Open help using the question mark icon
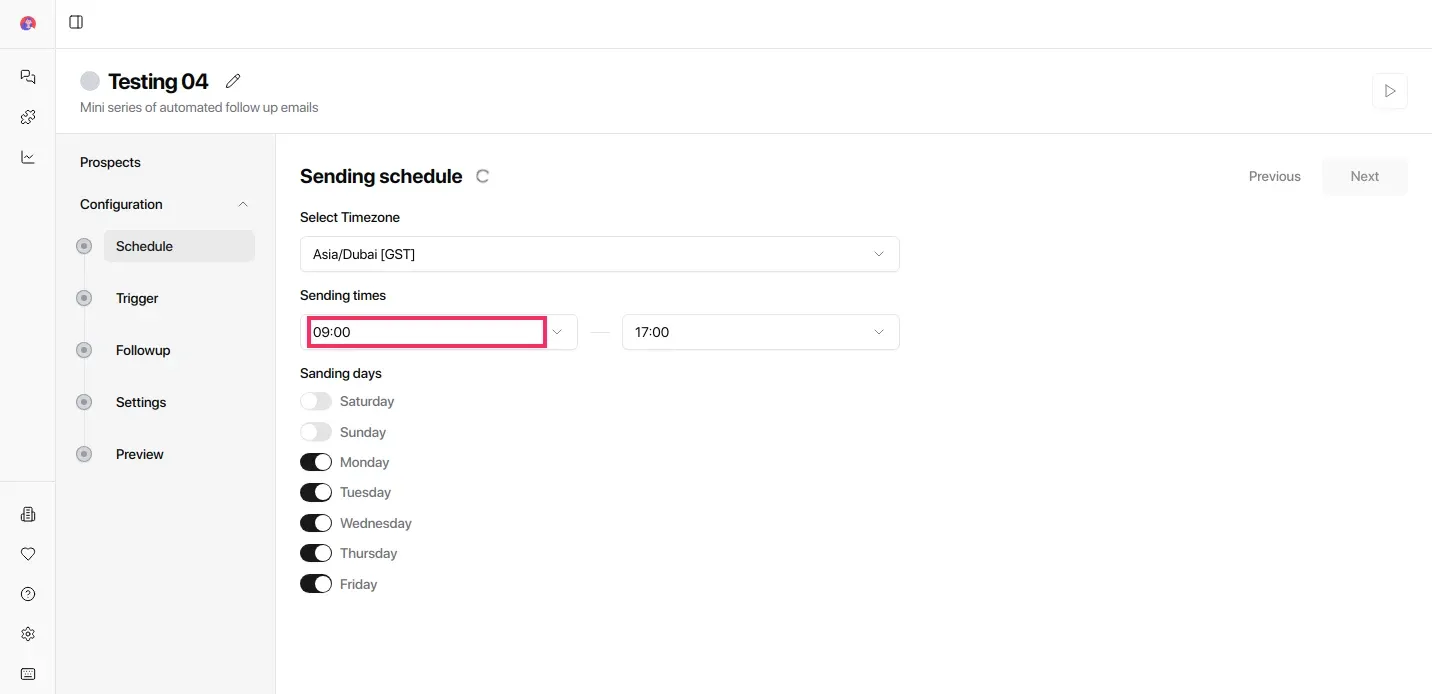 coord(27,594)
